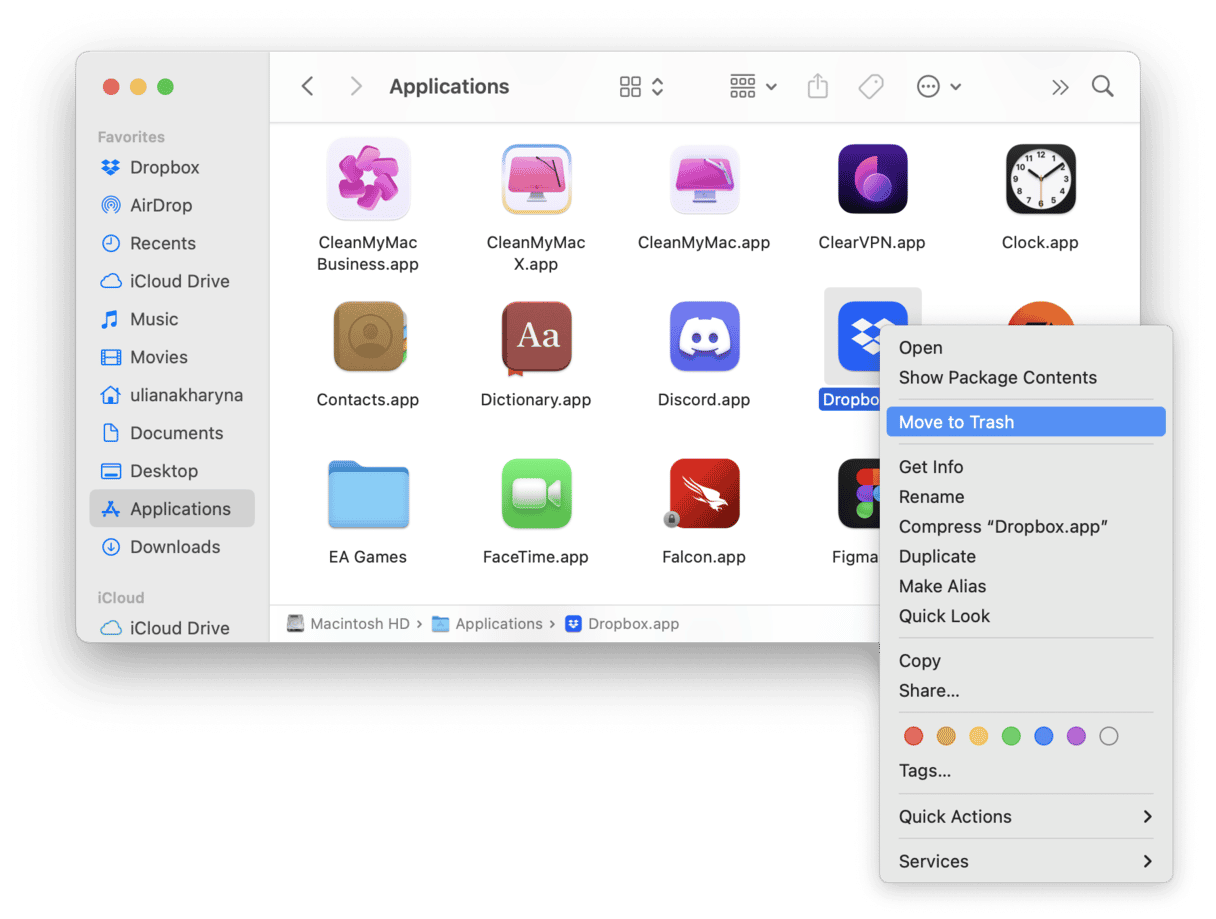
Task: Select the Clock.app icon
Action: 1040,180
